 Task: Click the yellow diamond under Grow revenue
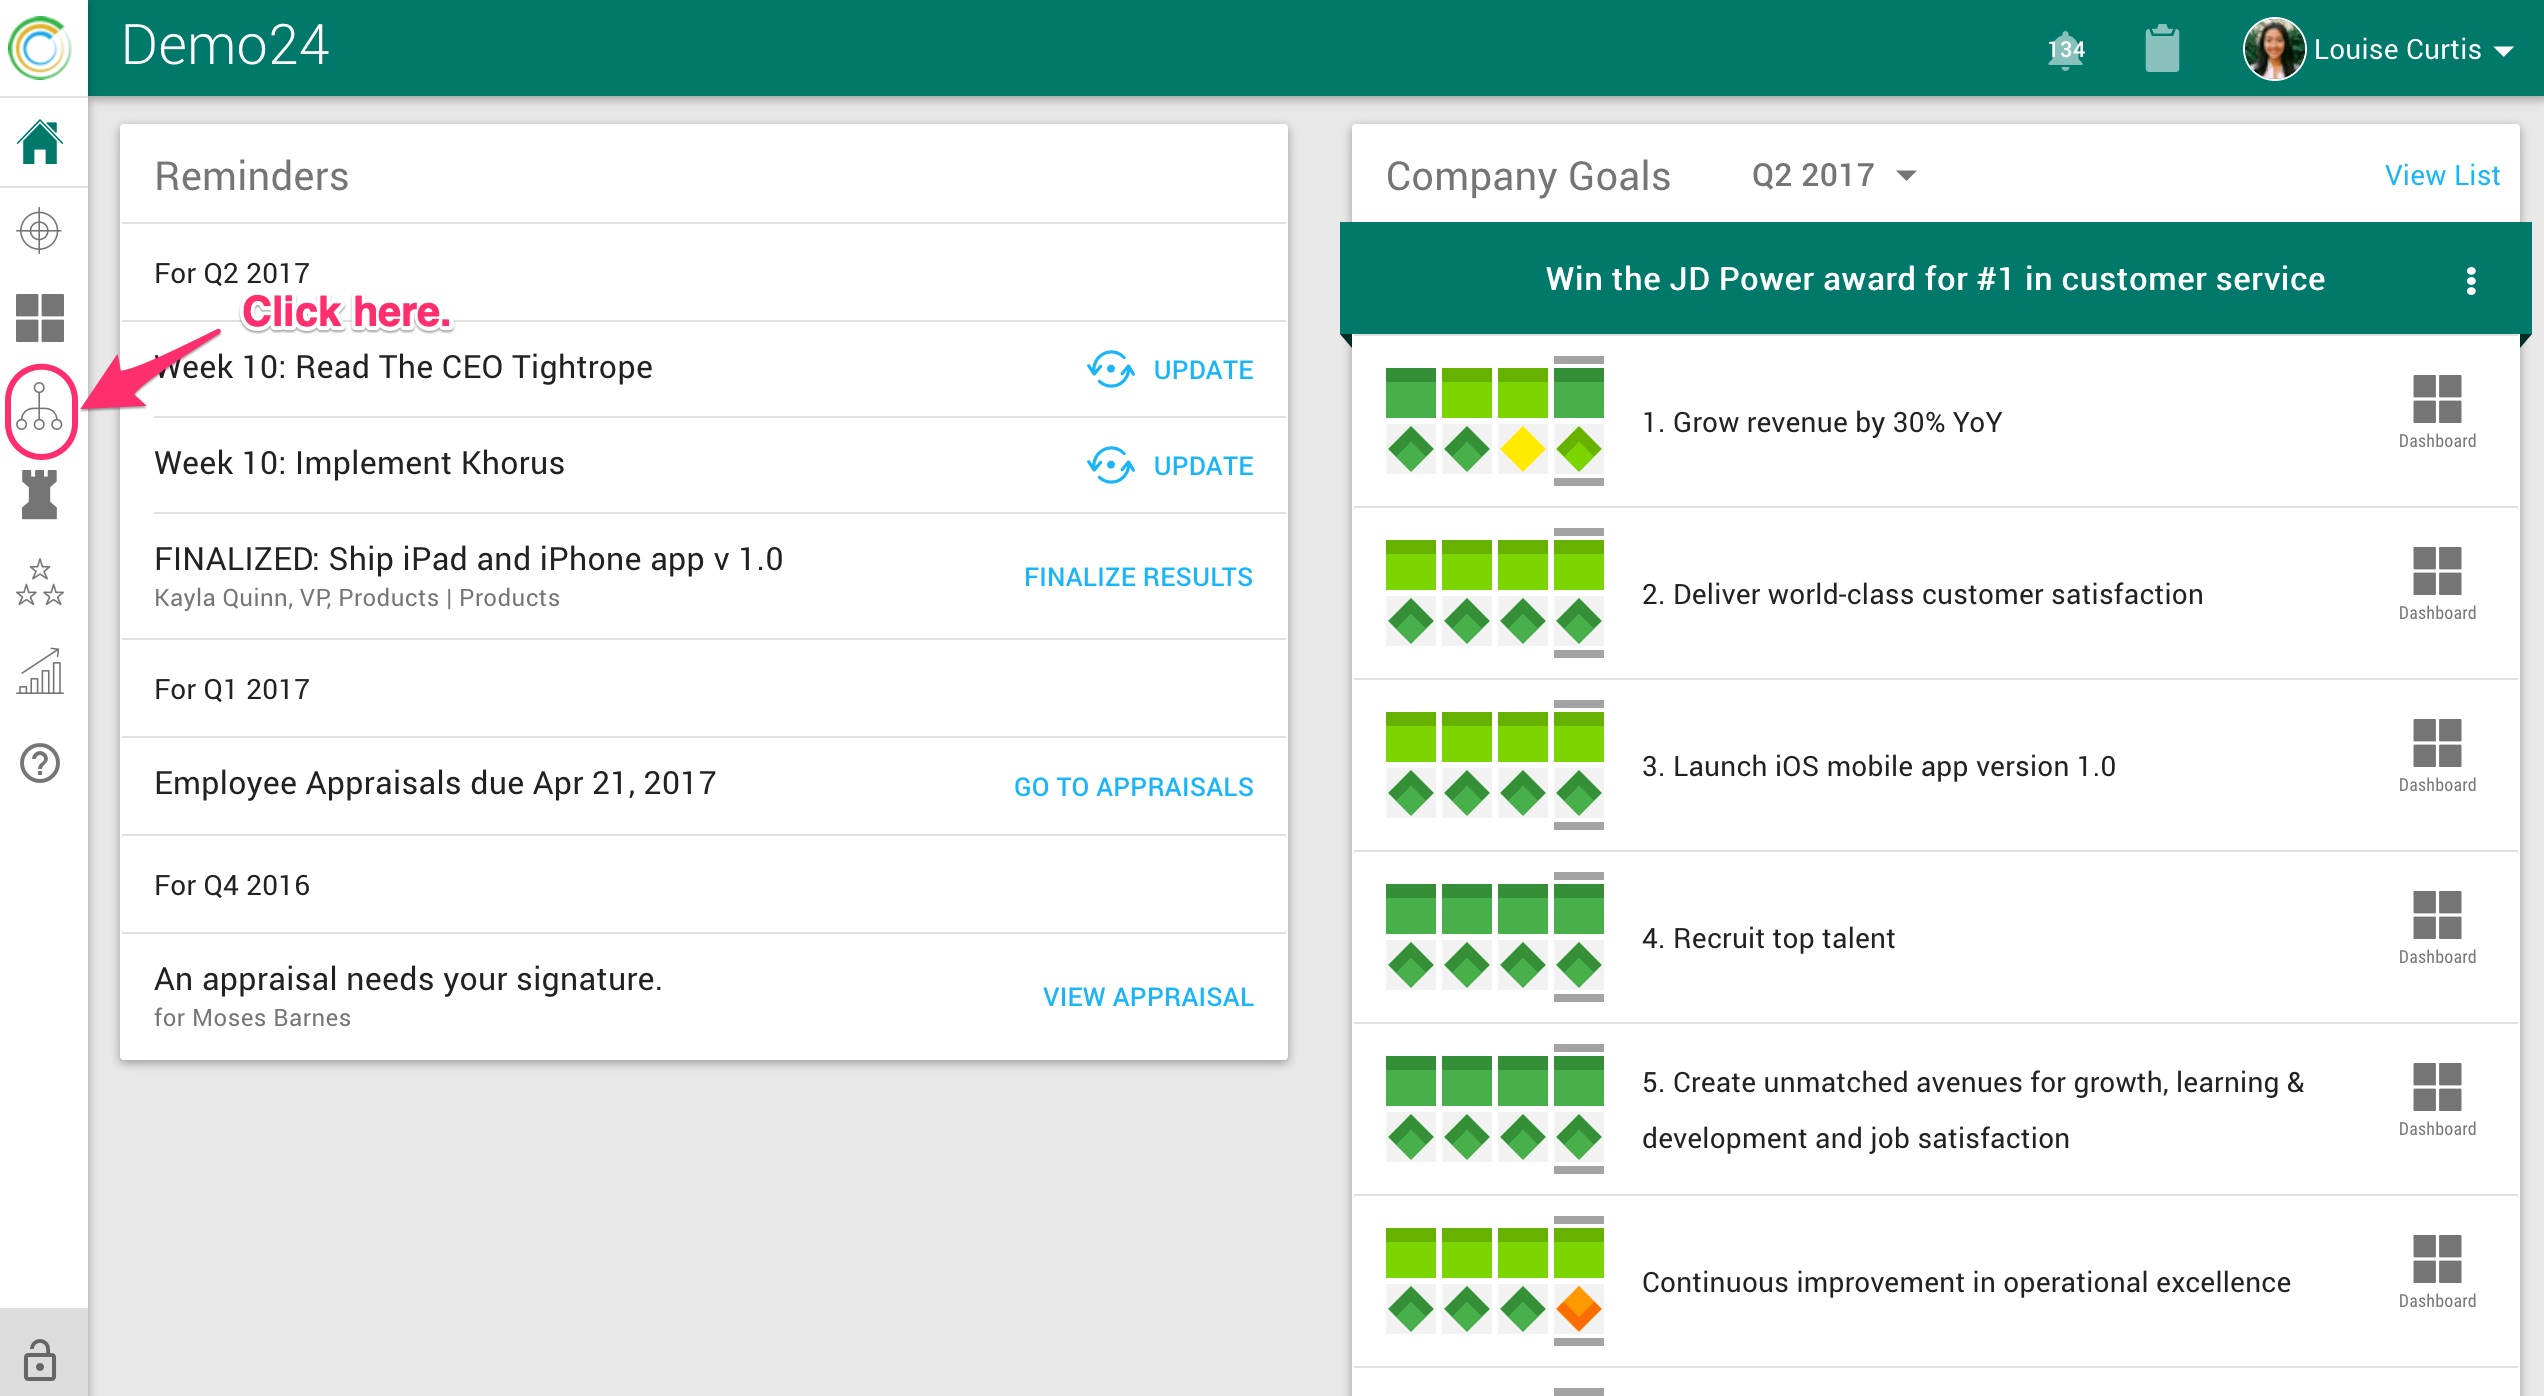tap(1522, 450)
